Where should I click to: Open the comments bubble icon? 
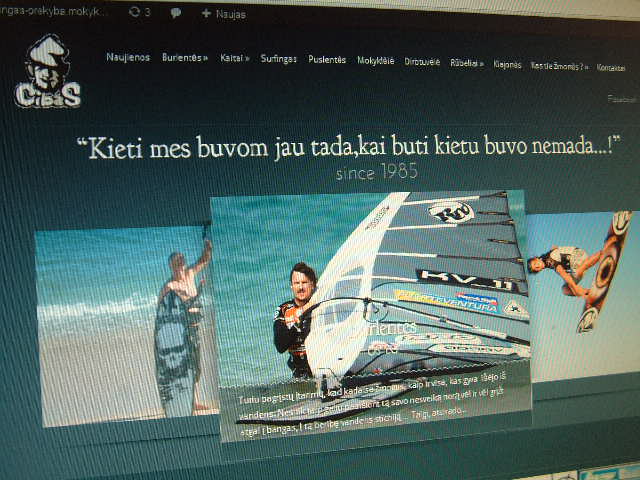tap(176, 13)
